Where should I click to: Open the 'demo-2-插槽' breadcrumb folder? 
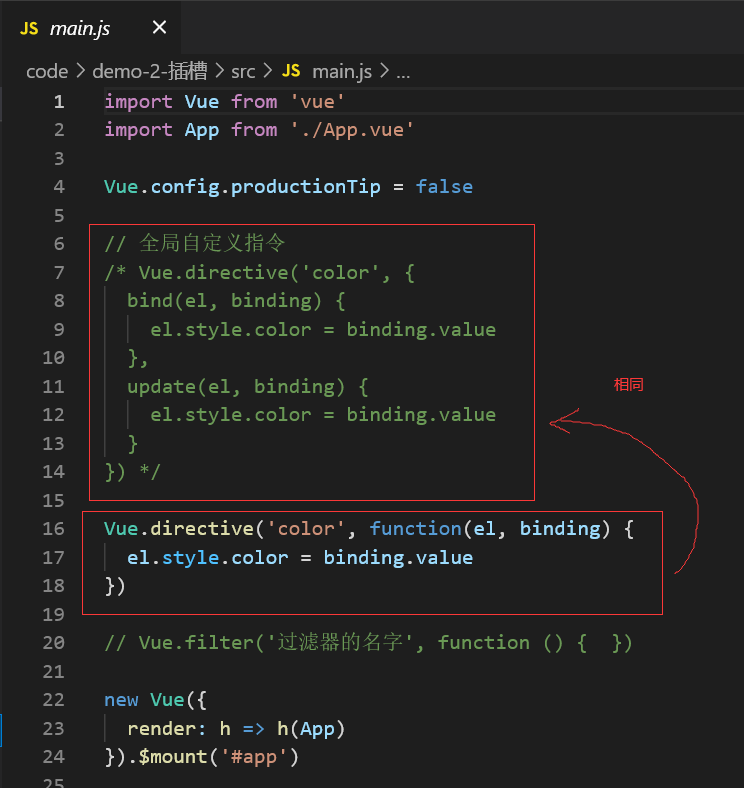click(149, 71)
